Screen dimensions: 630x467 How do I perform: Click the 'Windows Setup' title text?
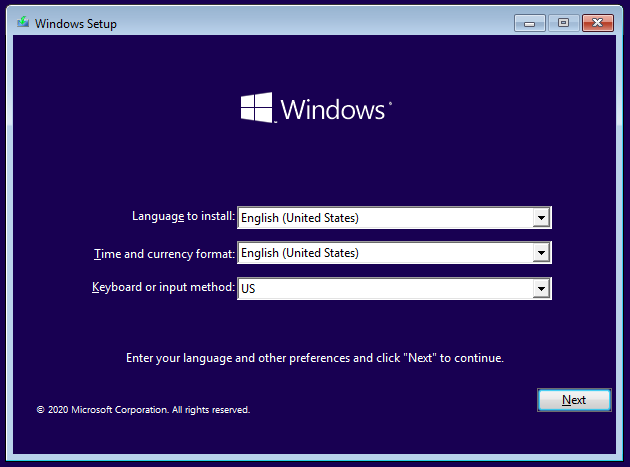[76, 24]
